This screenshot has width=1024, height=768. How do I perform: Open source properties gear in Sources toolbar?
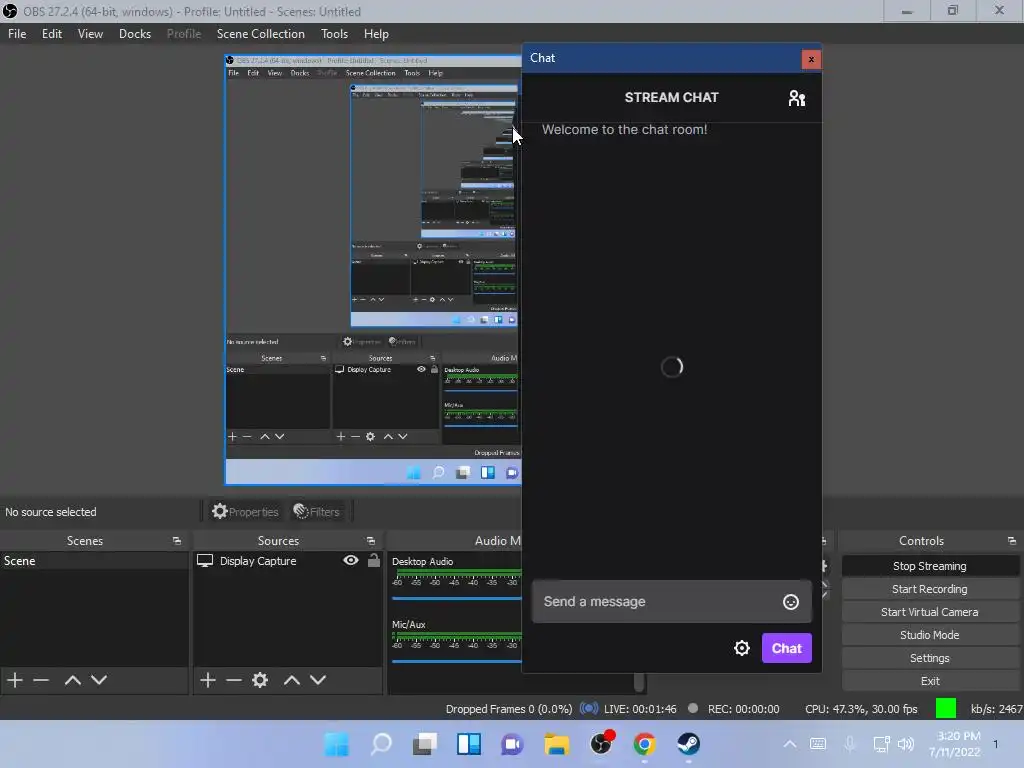point(260,680)
